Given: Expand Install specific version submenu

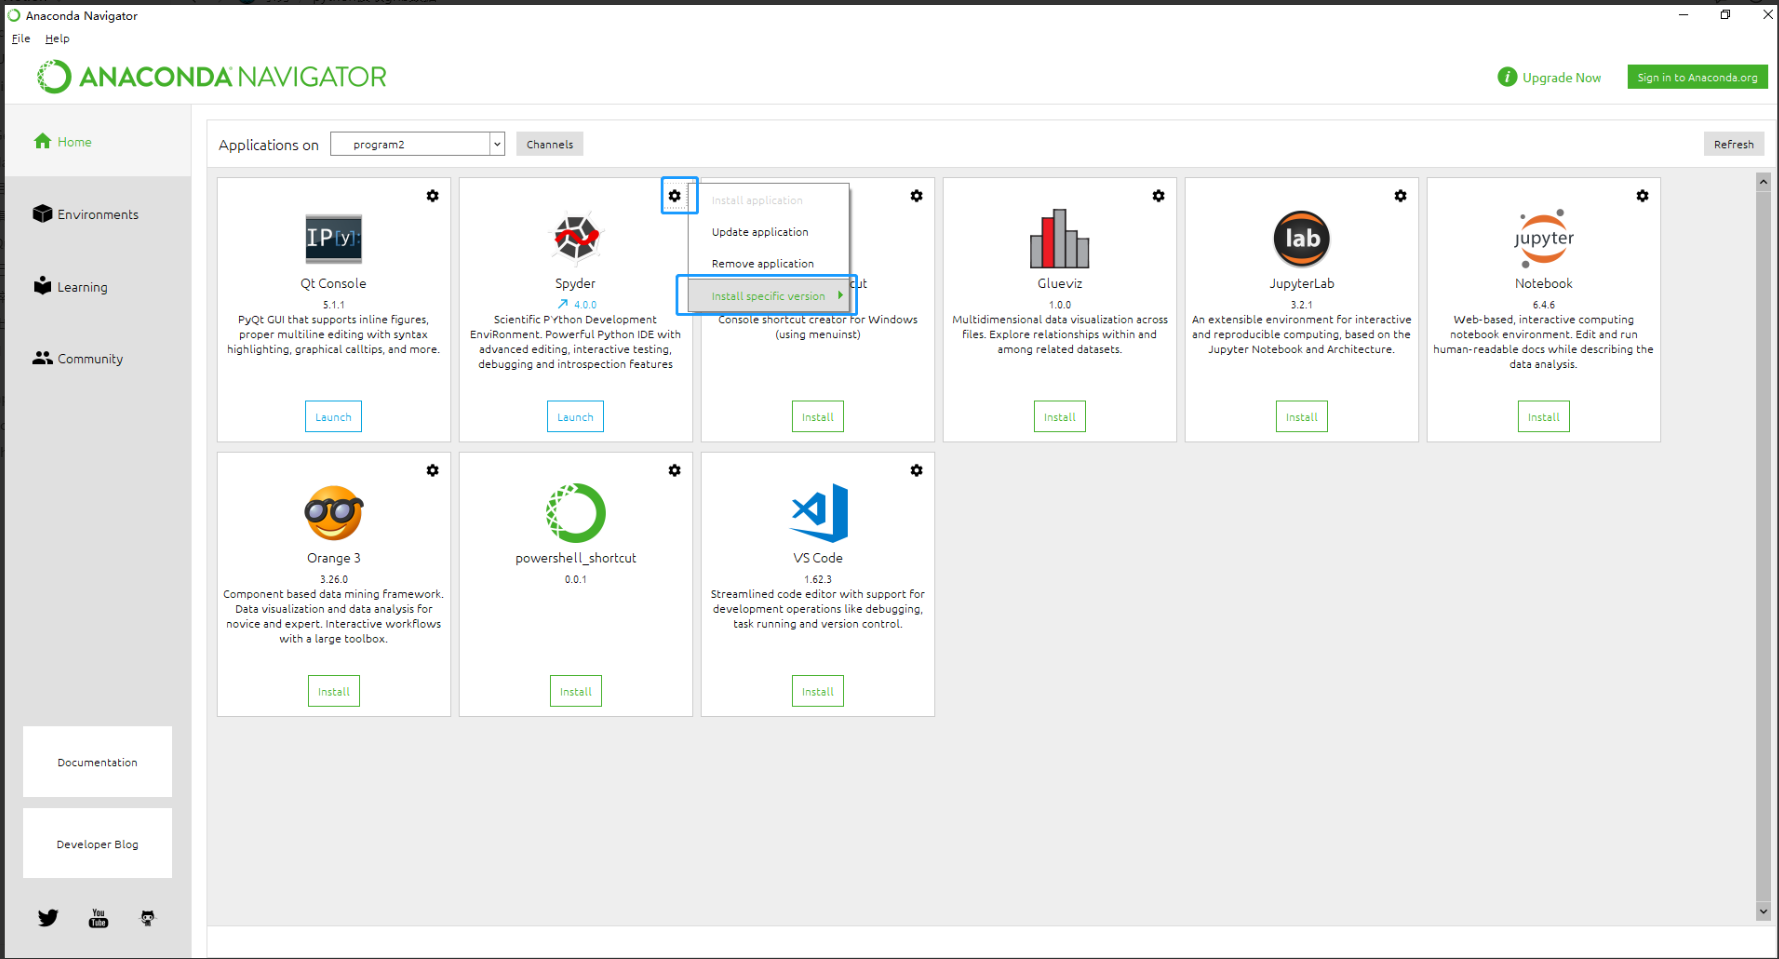Looking at the screenshot, I should point(768,296).
